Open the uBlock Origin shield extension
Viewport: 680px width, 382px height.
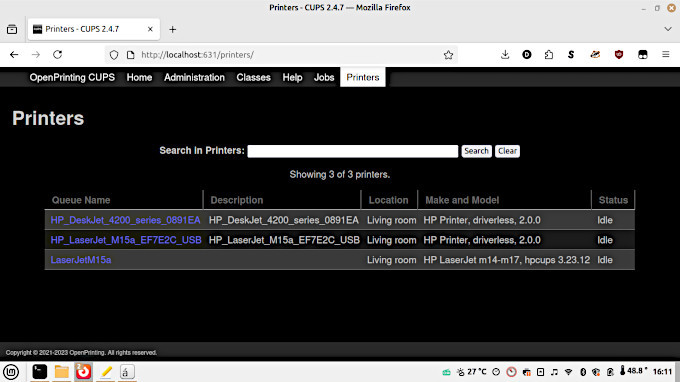click(619, 55)
